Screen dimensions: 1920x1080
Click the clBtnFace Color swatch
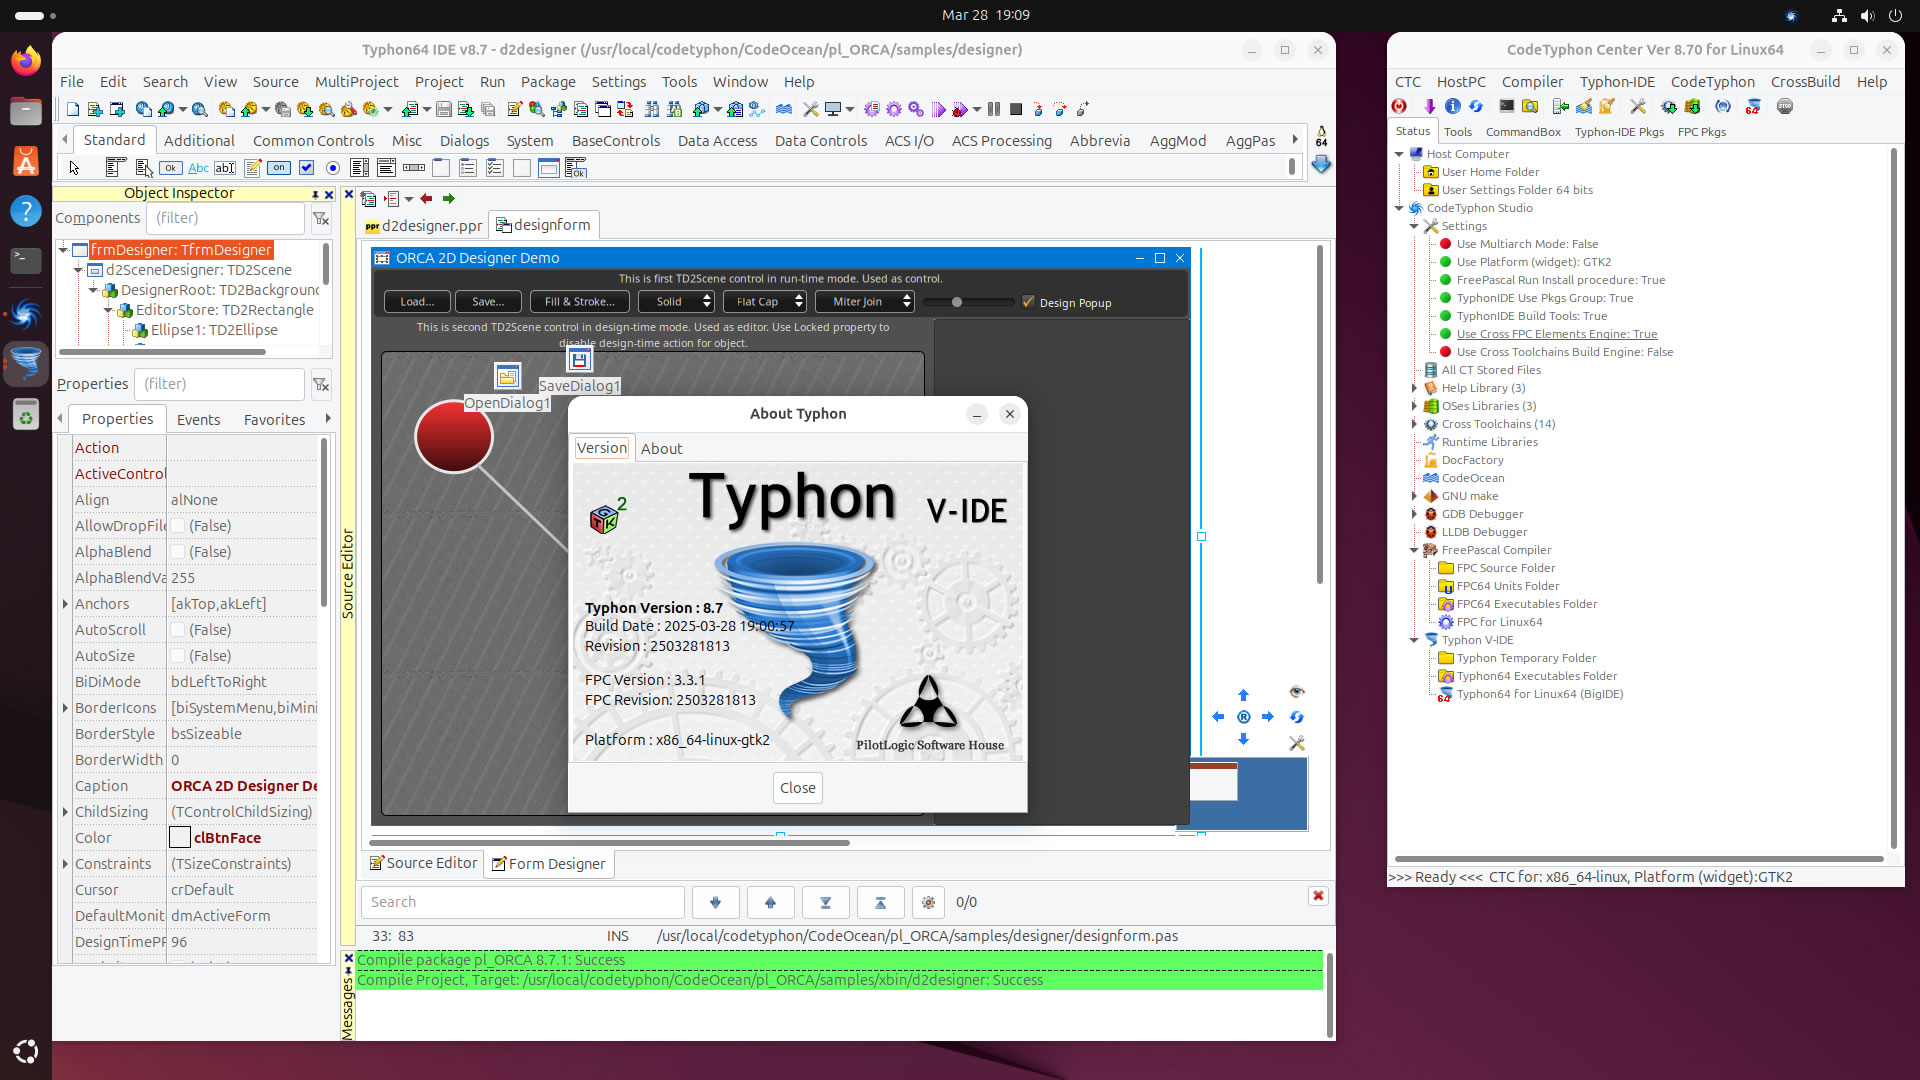pos(180,838)
